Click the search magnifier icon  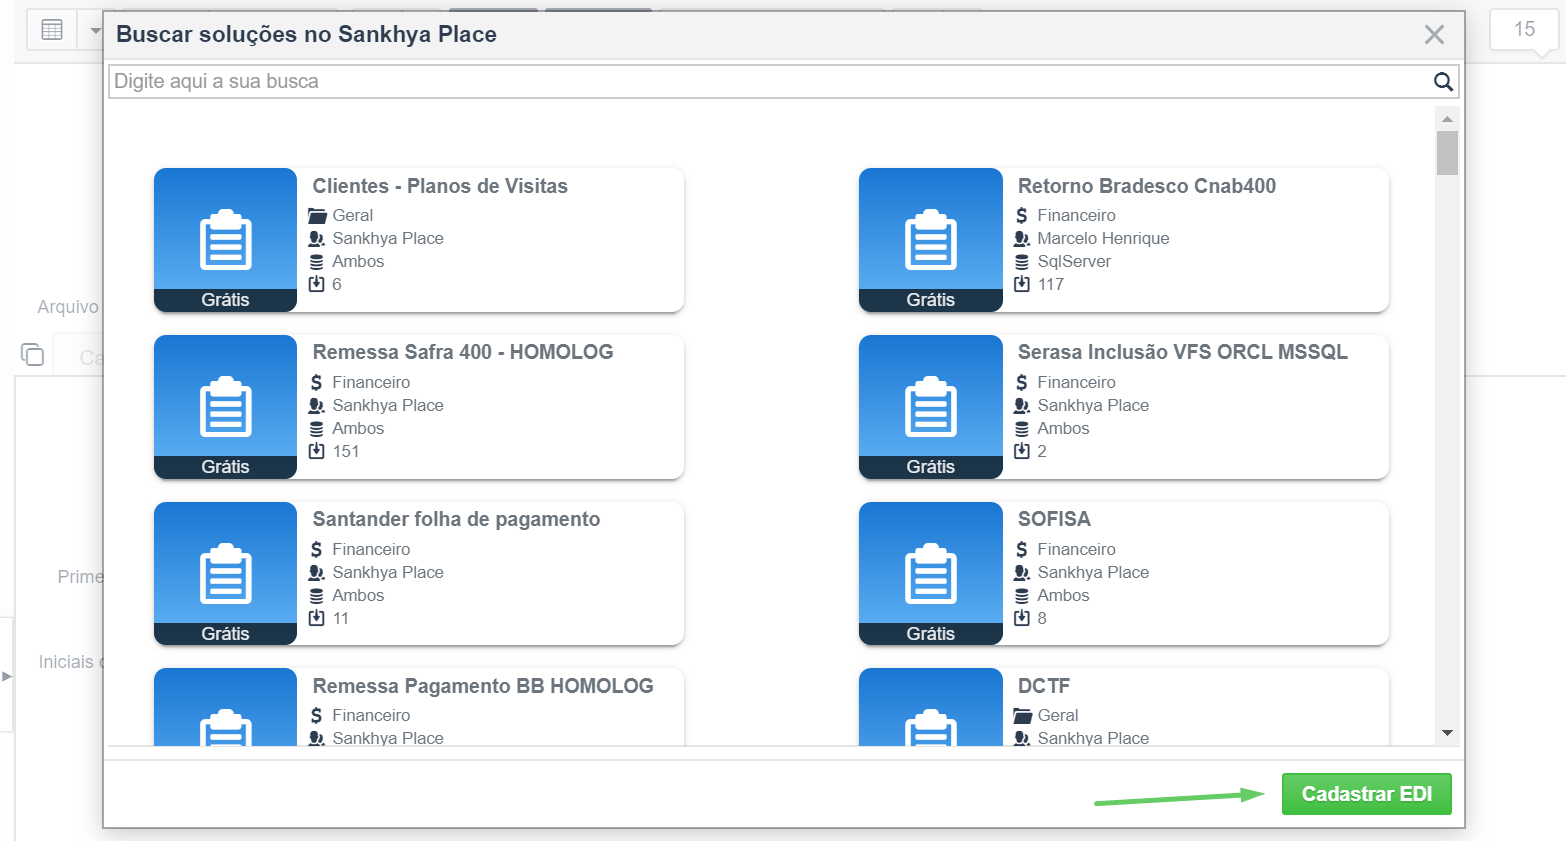pyautogui.click(x=1443, y=82)
